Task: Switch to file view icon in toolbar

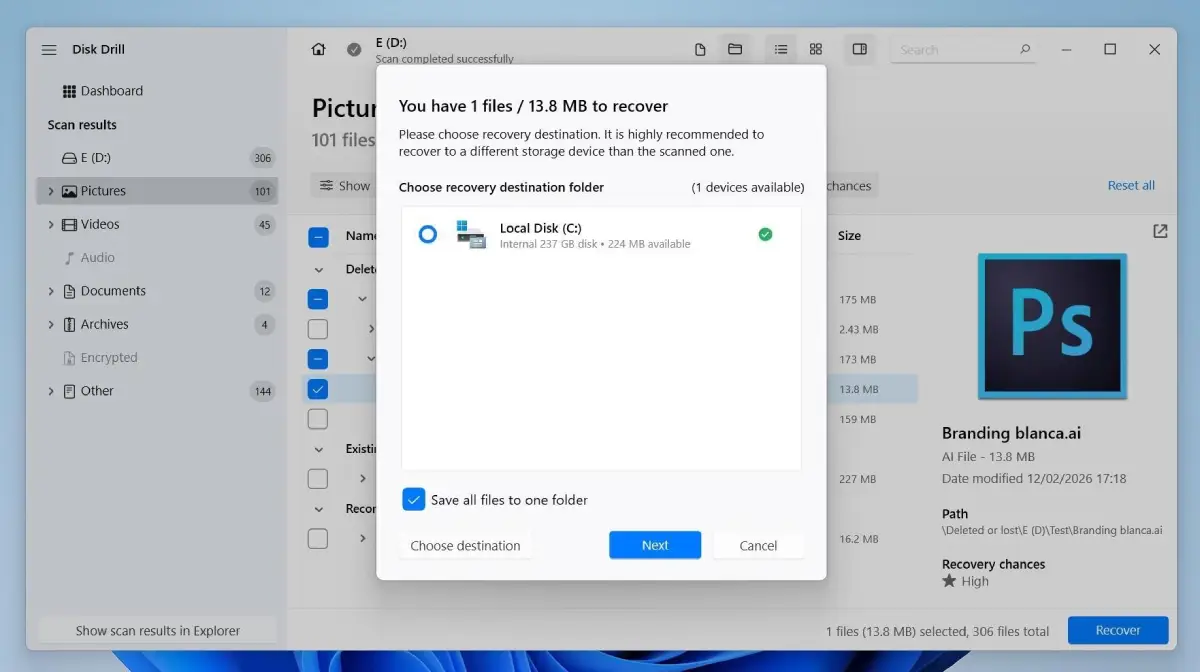Action: [x=700, y=49]
